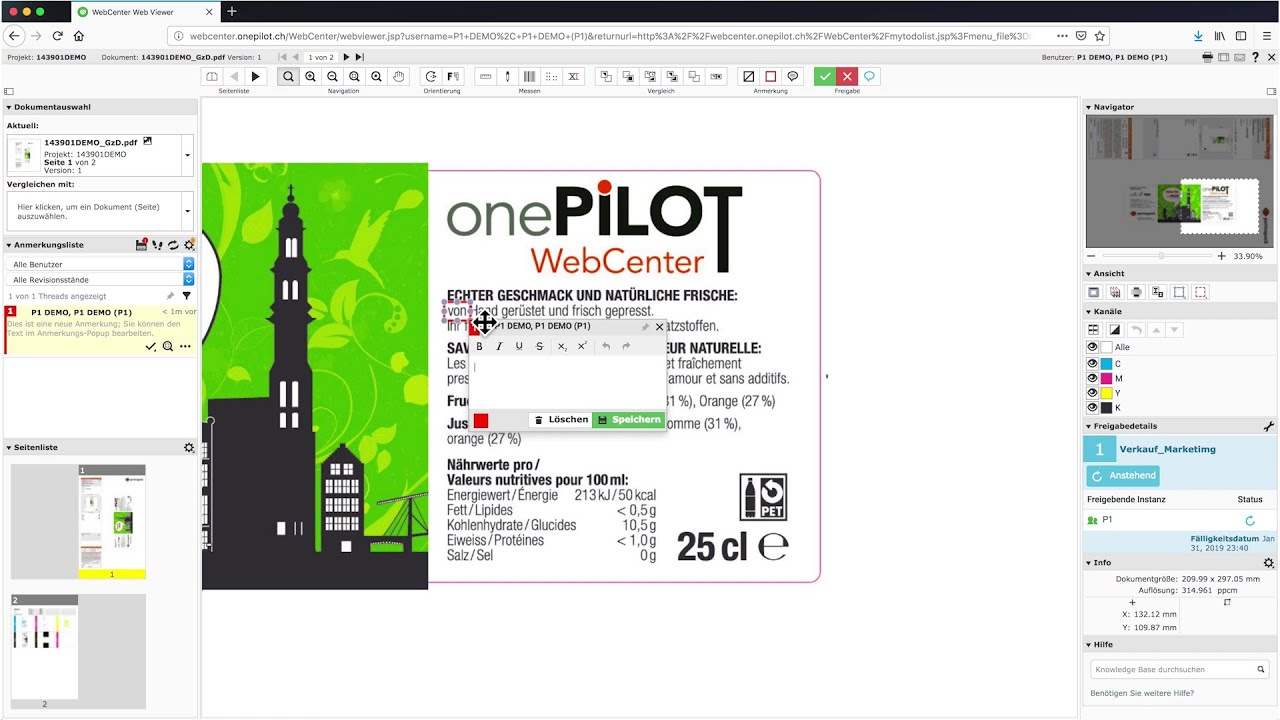Click the WebCenter Web Viewer browser tab

click(146, 11)
